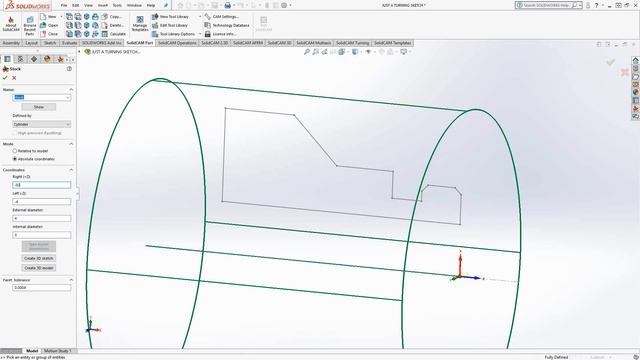Viewport: 640px width, 360px height.
Task: Click the Zoom to Area icon
Action: 316,52
